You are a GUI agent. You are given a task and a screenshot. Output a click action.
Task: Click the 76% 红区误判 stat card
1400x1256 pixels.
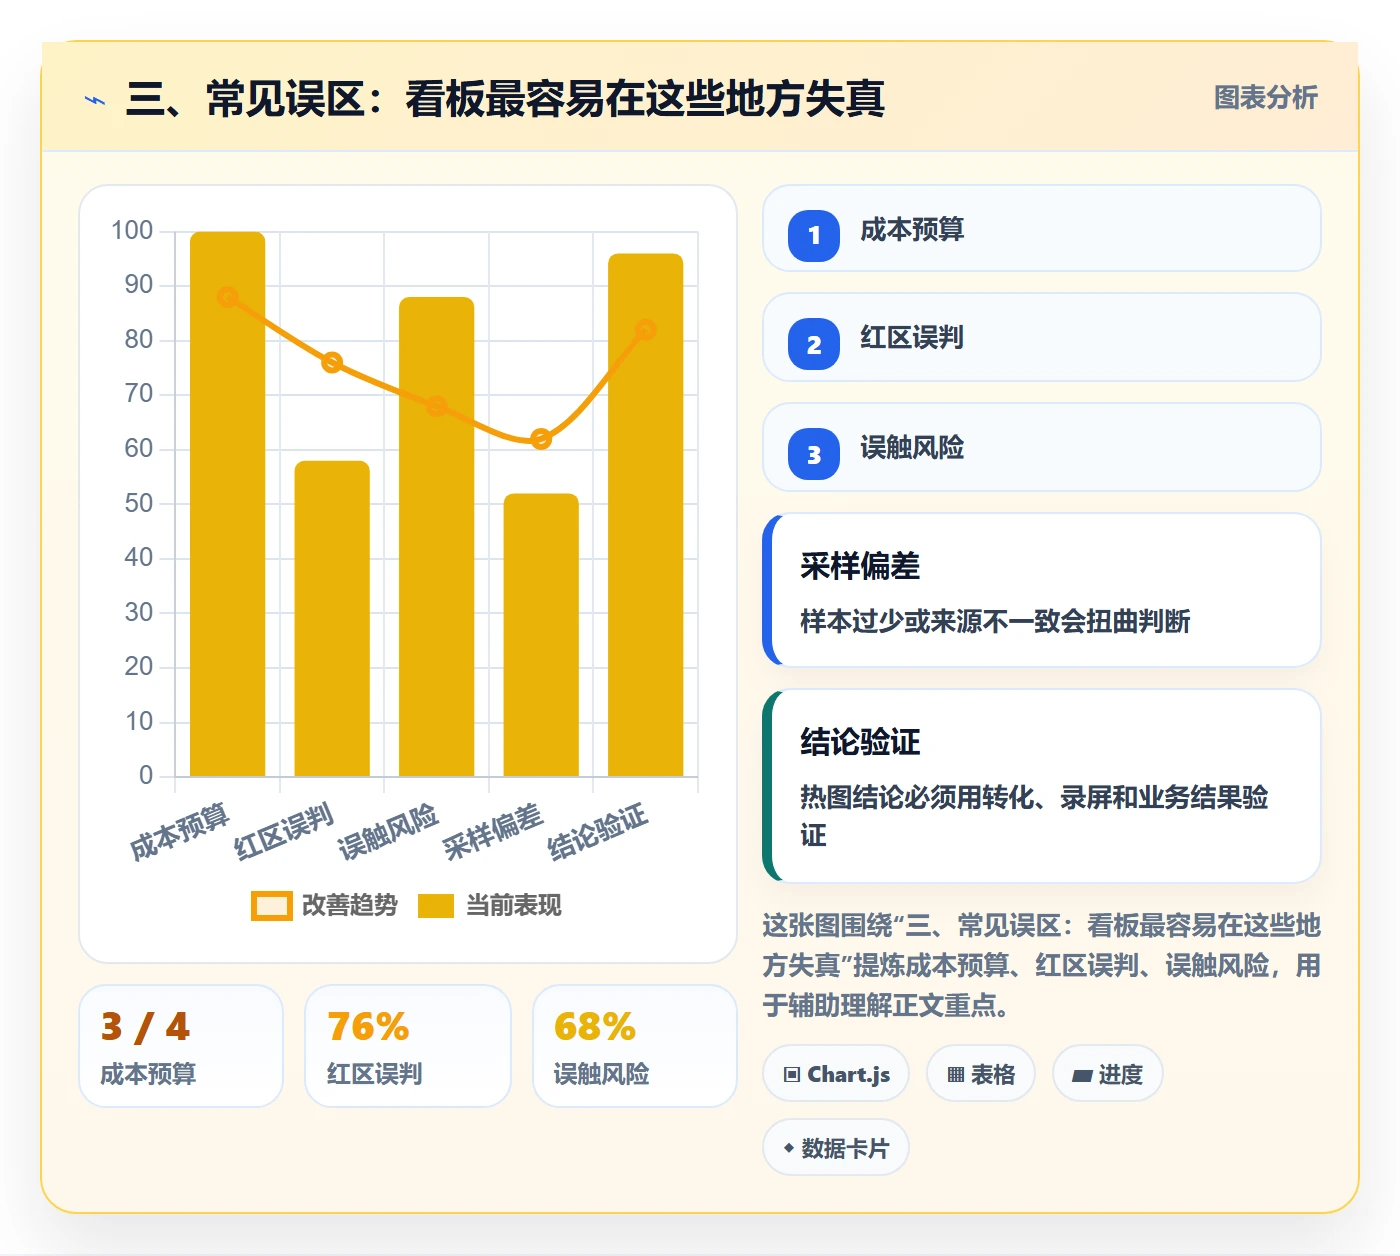click(x=408, y=1046)
